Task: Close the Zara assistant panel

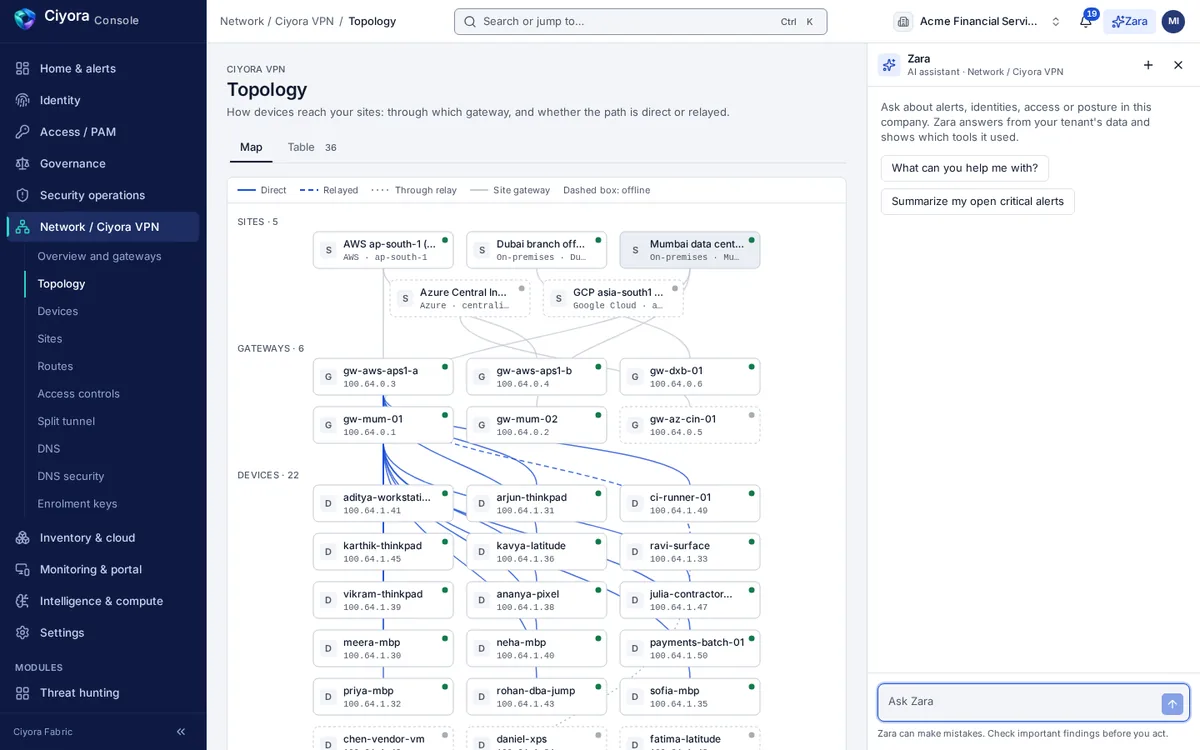Action: tap(1178, 65)
